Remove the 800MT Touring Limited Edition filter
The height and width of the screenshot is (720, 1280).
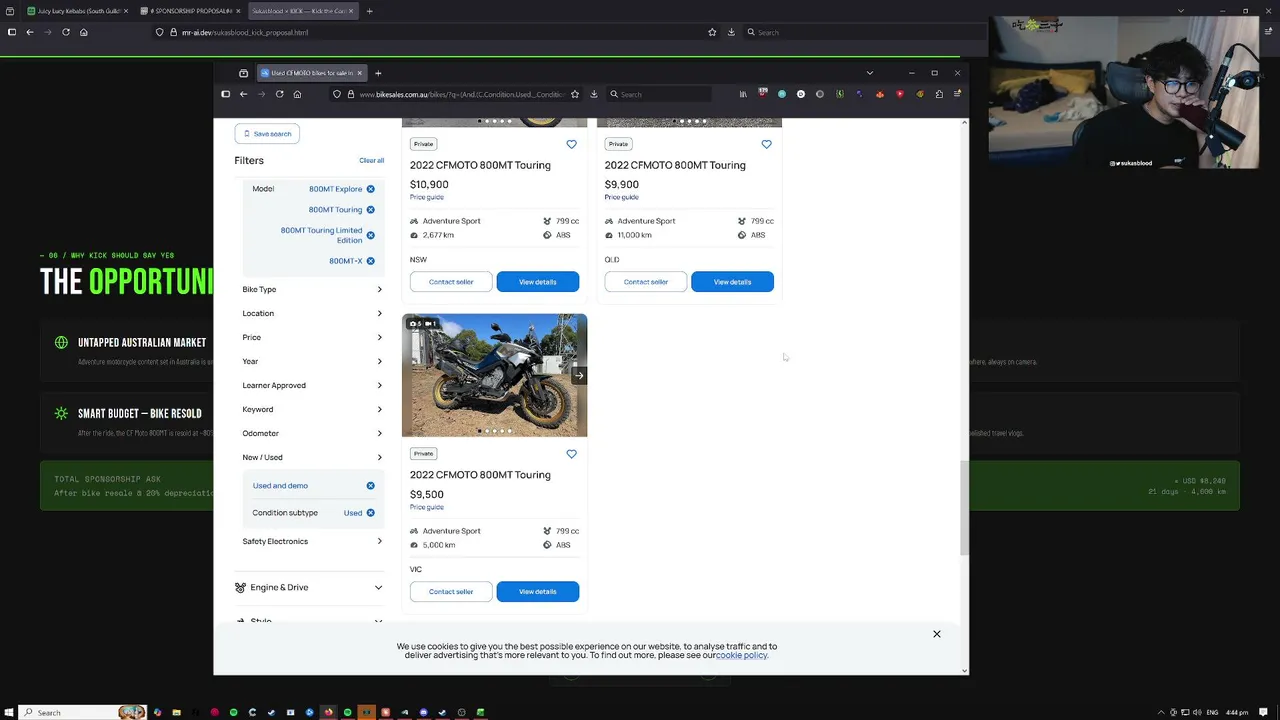click(x=370, y=235)
